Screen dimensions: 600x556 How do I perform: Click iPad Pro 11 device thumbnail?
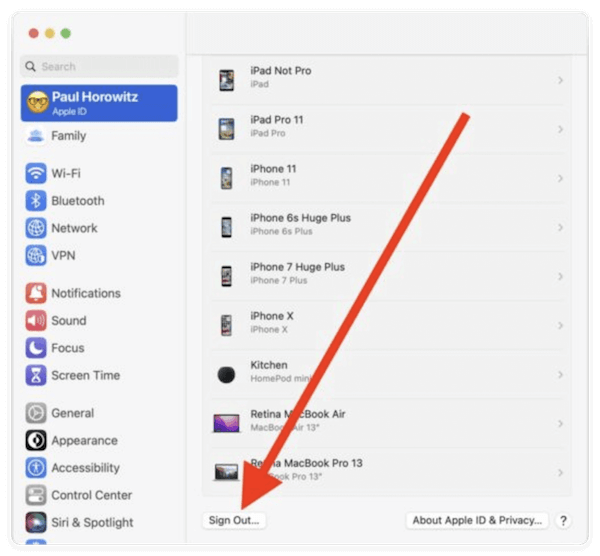point(227,129)
